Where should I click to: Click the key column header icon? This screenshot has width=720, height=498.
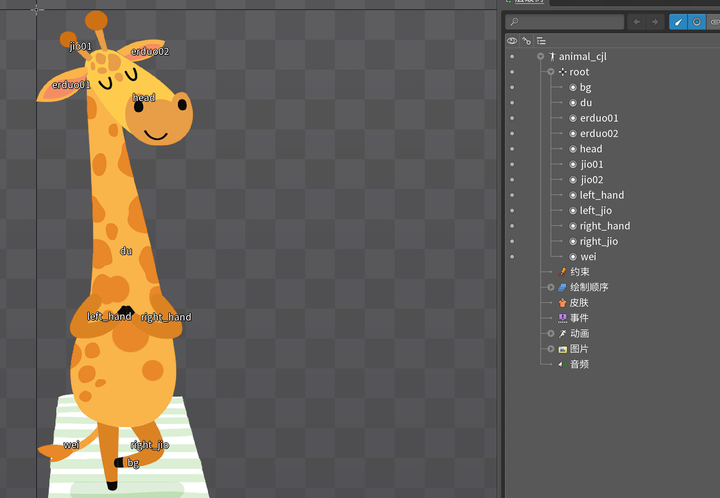526,41
